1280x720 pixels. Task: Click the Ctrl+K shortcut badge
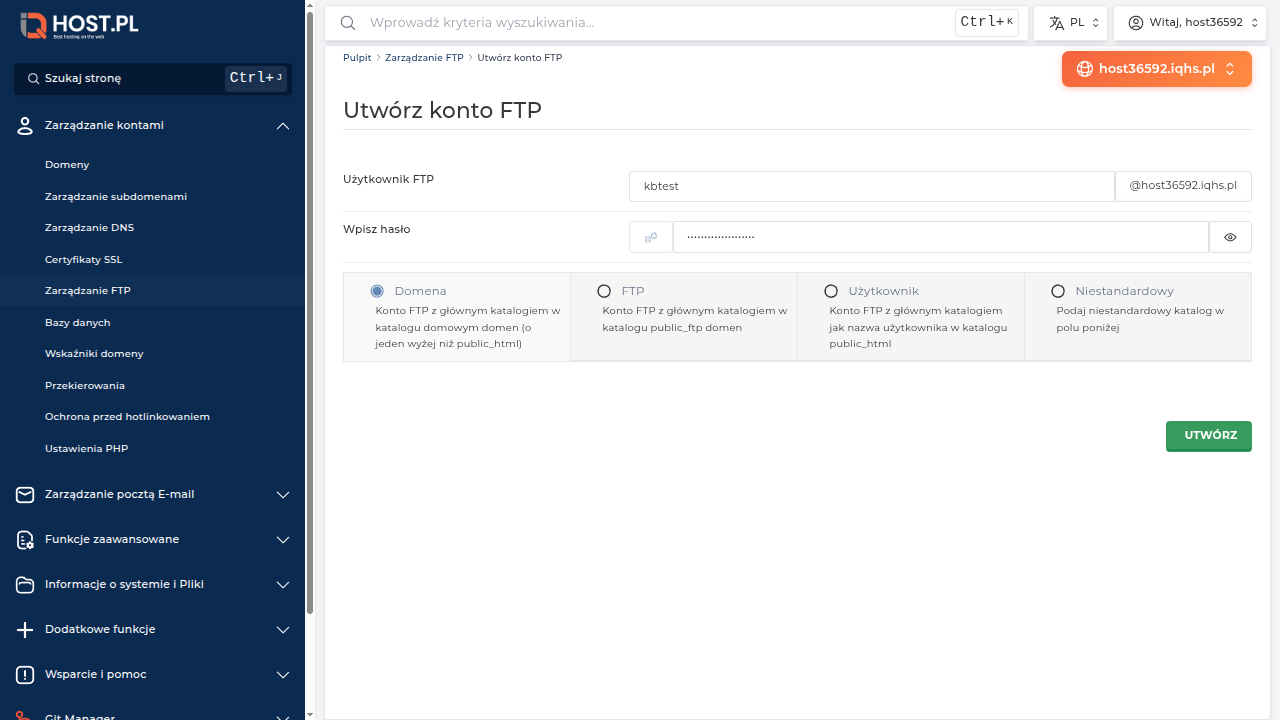coord(987,22)
